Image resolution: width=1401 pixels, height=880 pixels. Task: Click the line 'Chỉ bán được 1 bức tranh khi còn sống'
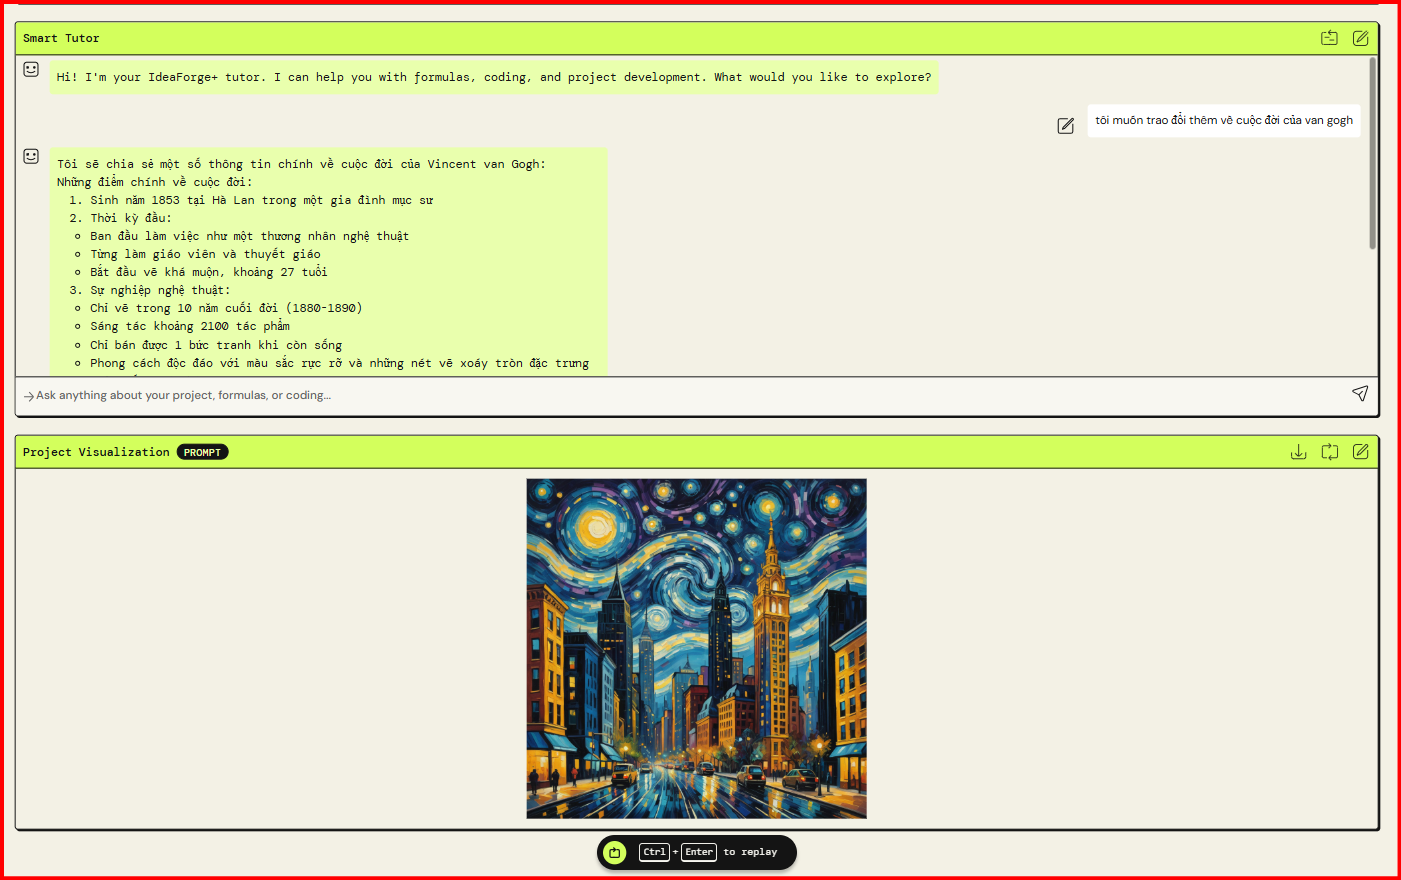216,345
